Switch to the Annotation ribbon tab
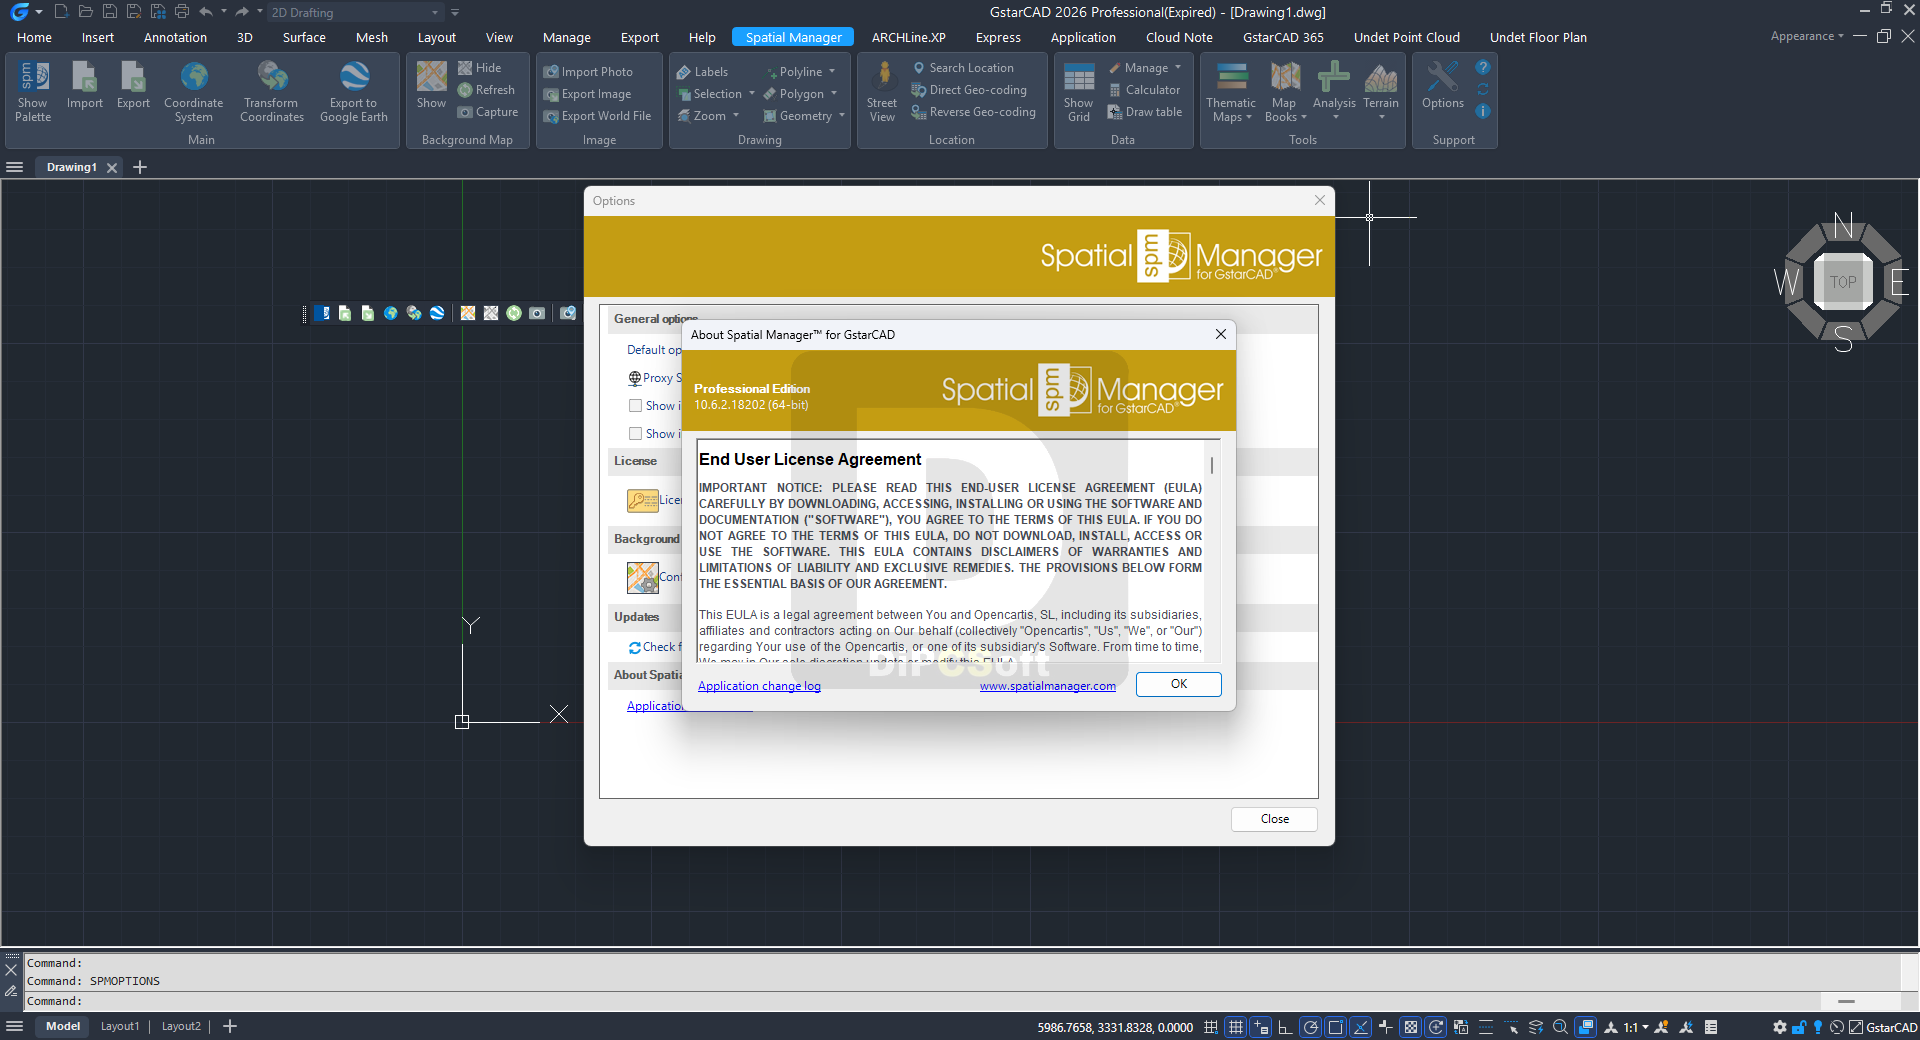Viewport: 1920px width, 1040px height. 175,38
